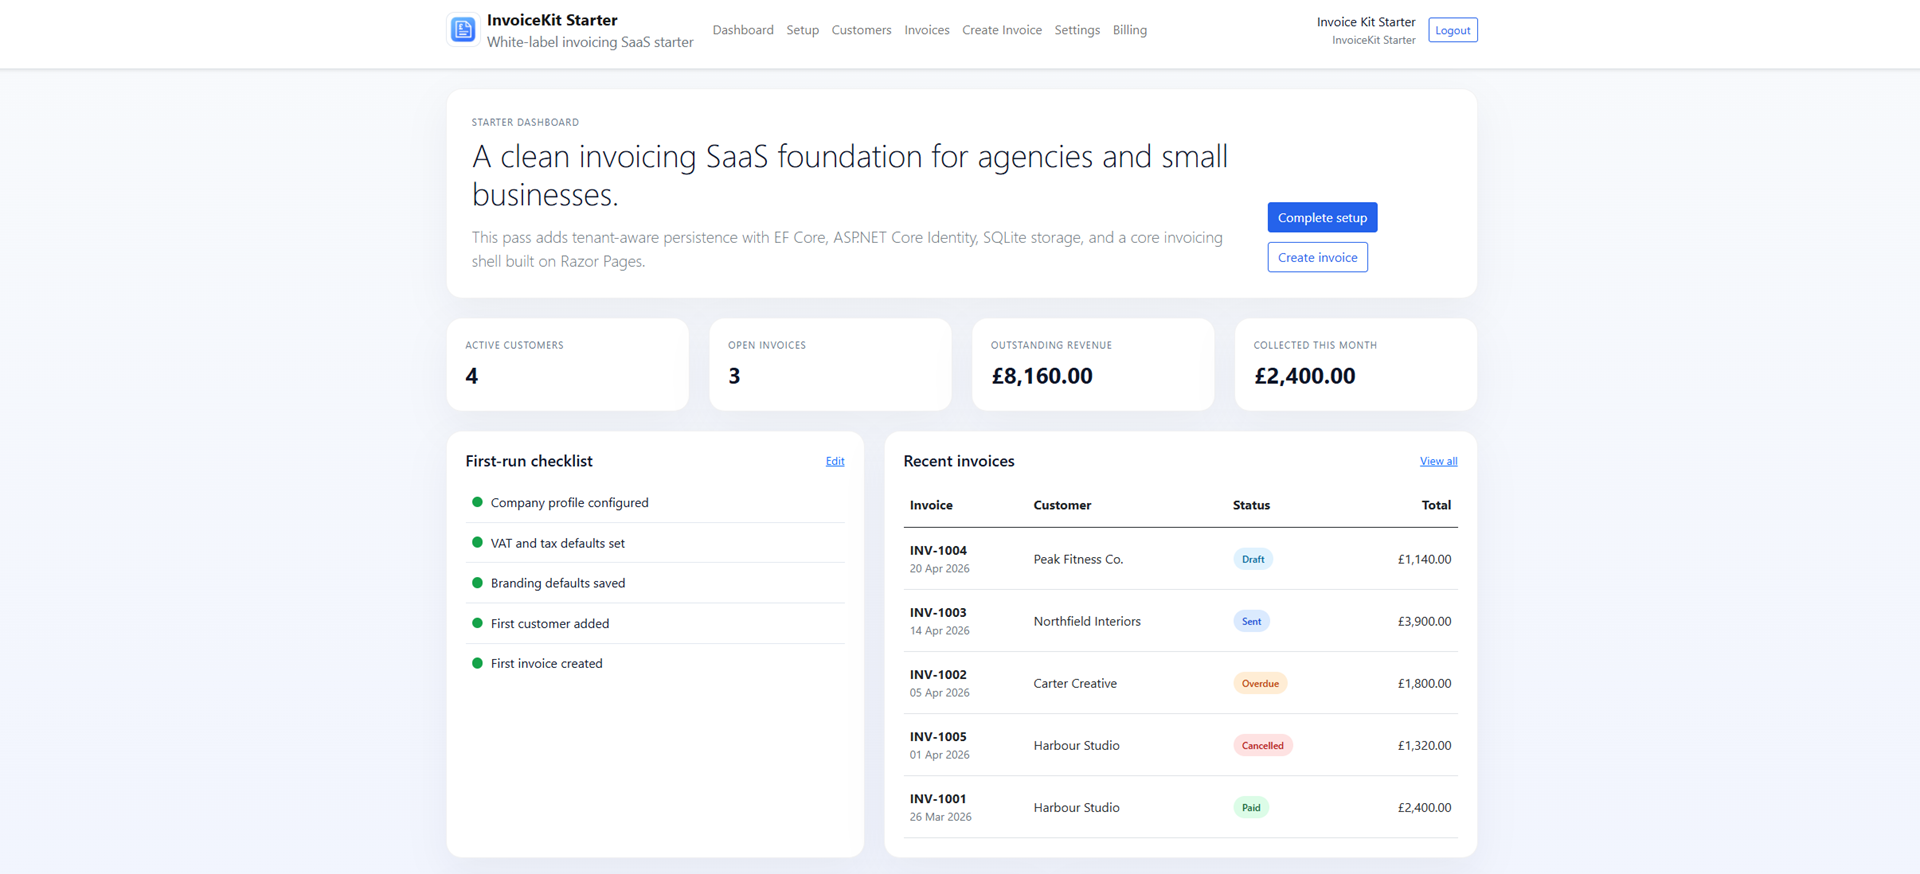1920x874 pixels.
Task: Click the InvoiceKit Starter logo icon
Action: tap(463, 30)
